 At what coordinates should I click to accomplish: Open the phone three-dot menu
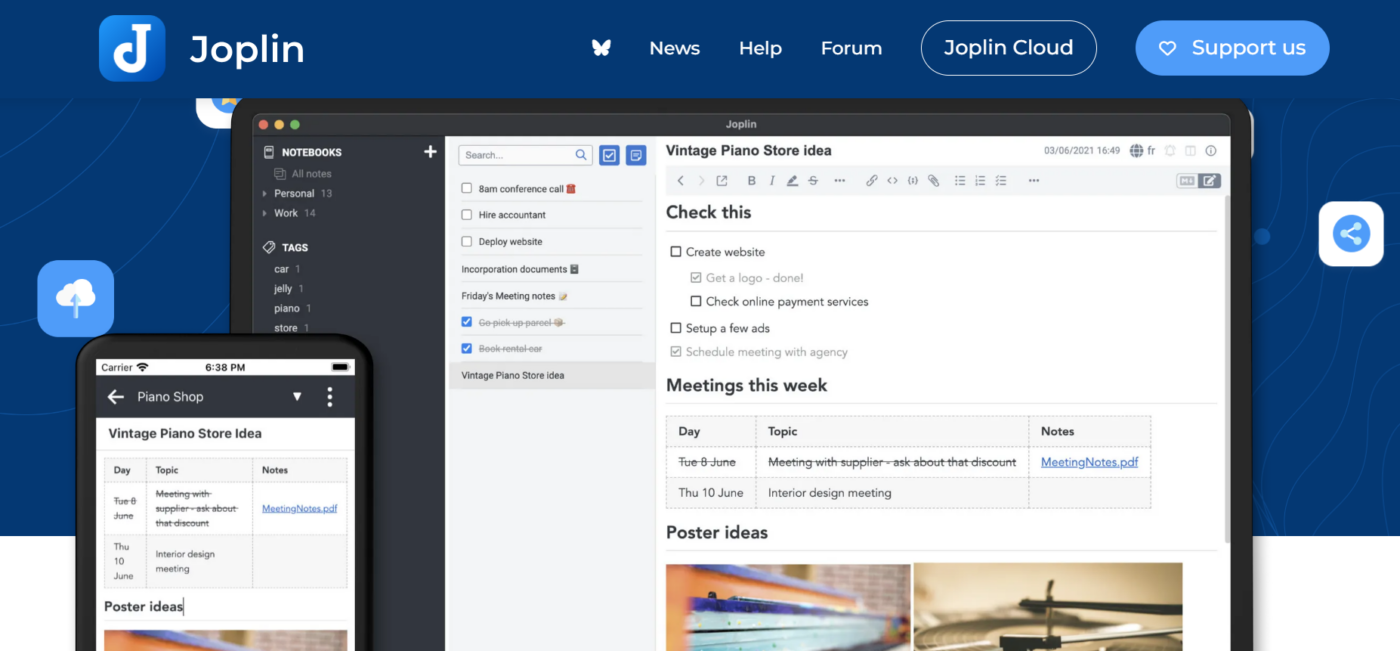point(330,397)
